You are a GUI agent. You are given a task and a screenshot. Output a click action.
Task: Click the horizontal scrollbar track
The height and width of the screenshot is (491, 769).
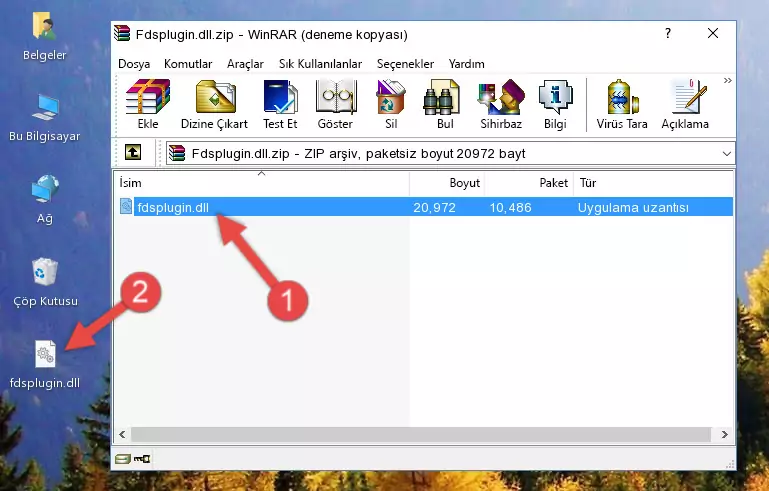coord(421,434)
